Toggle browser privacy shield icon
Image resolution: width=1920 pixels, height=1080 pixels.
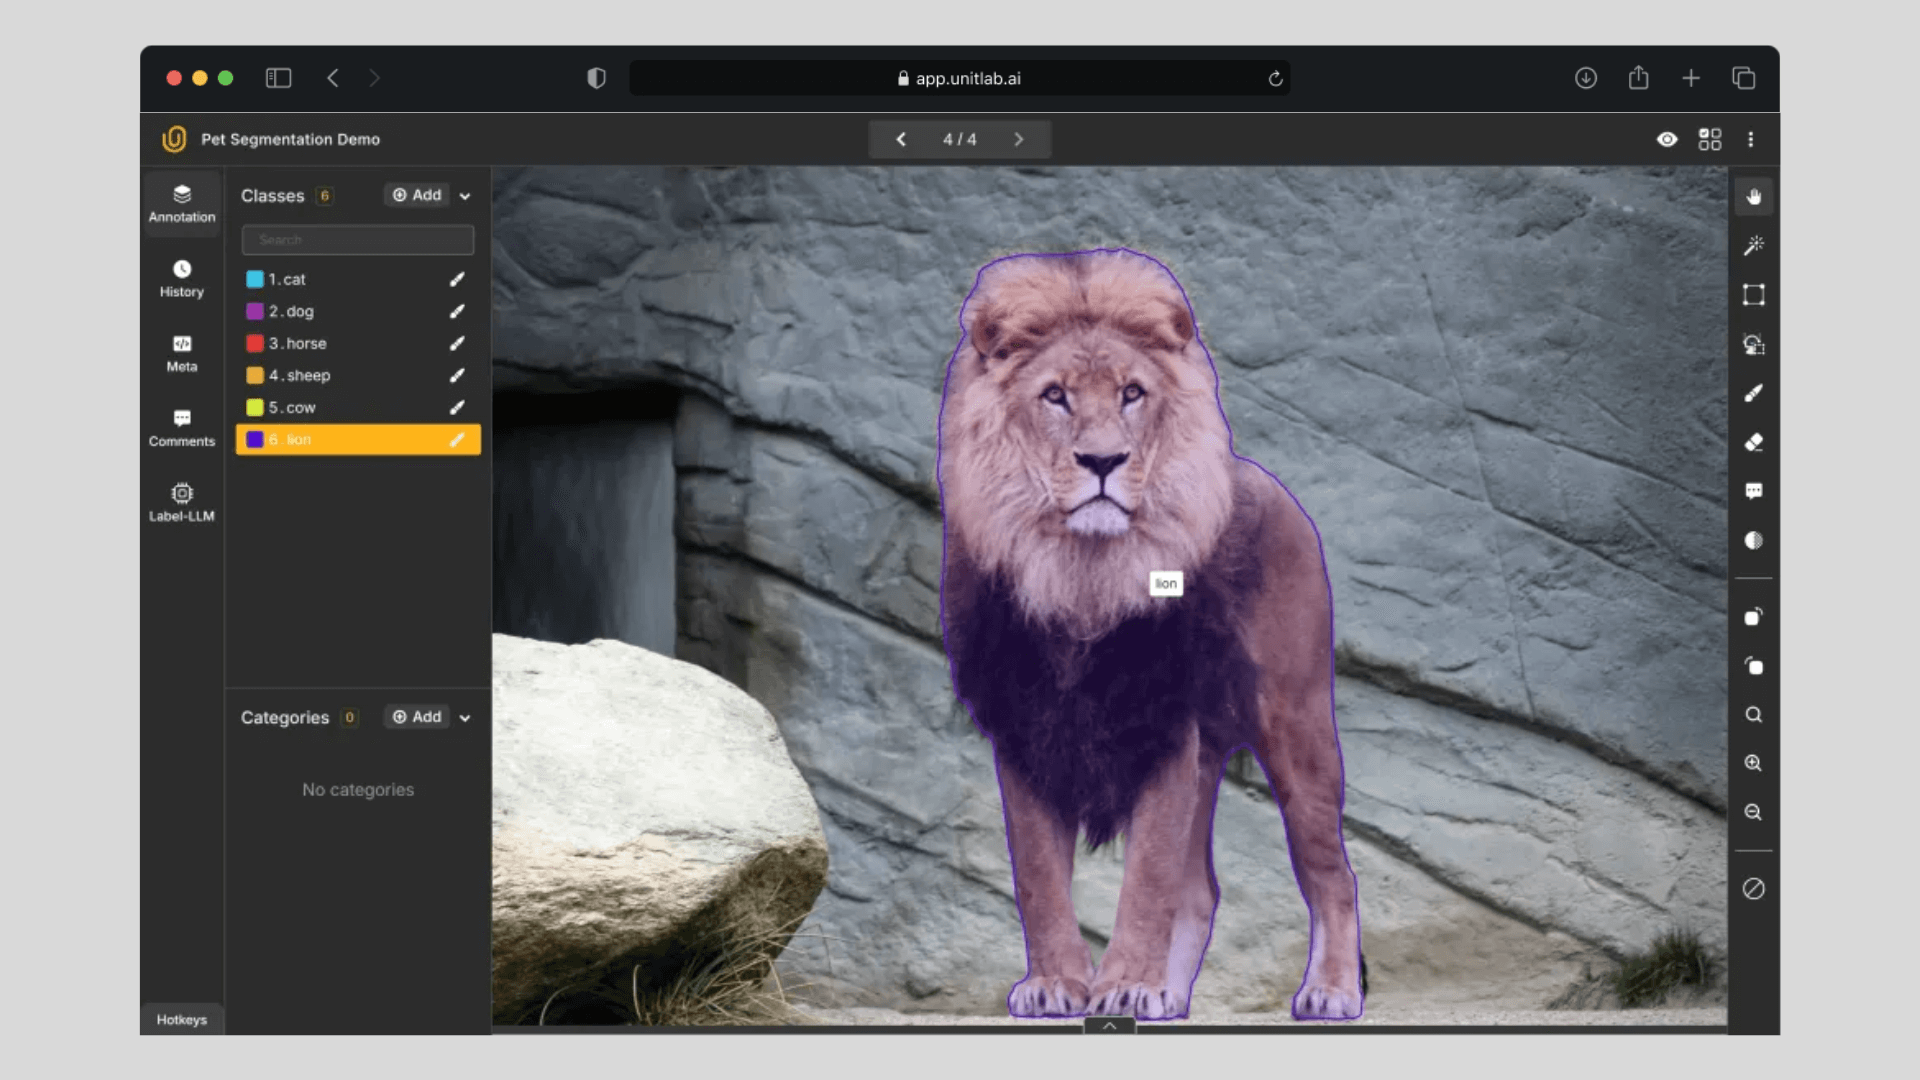click(x=596, y=78)
